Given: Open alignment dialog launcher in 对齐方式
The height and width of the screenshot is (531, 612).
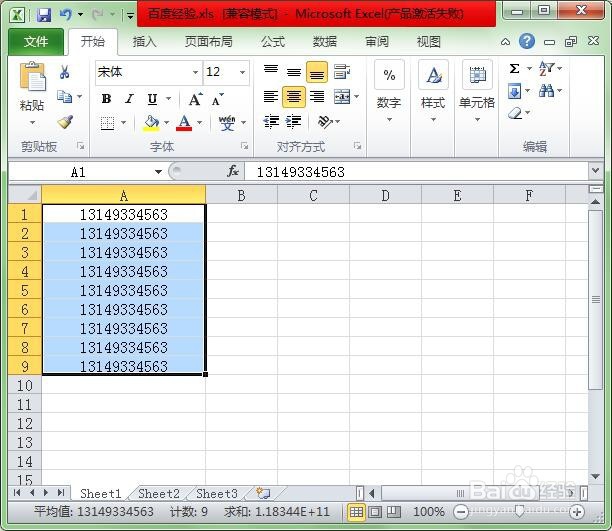Looking at the screenshot, I should point(357,146).
